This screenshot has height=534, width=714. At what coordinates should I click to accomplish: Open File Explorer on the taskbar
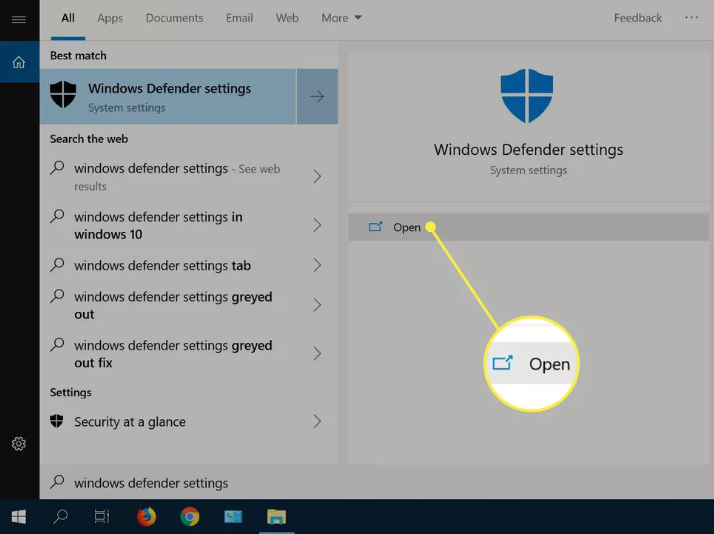click(276, 517)
